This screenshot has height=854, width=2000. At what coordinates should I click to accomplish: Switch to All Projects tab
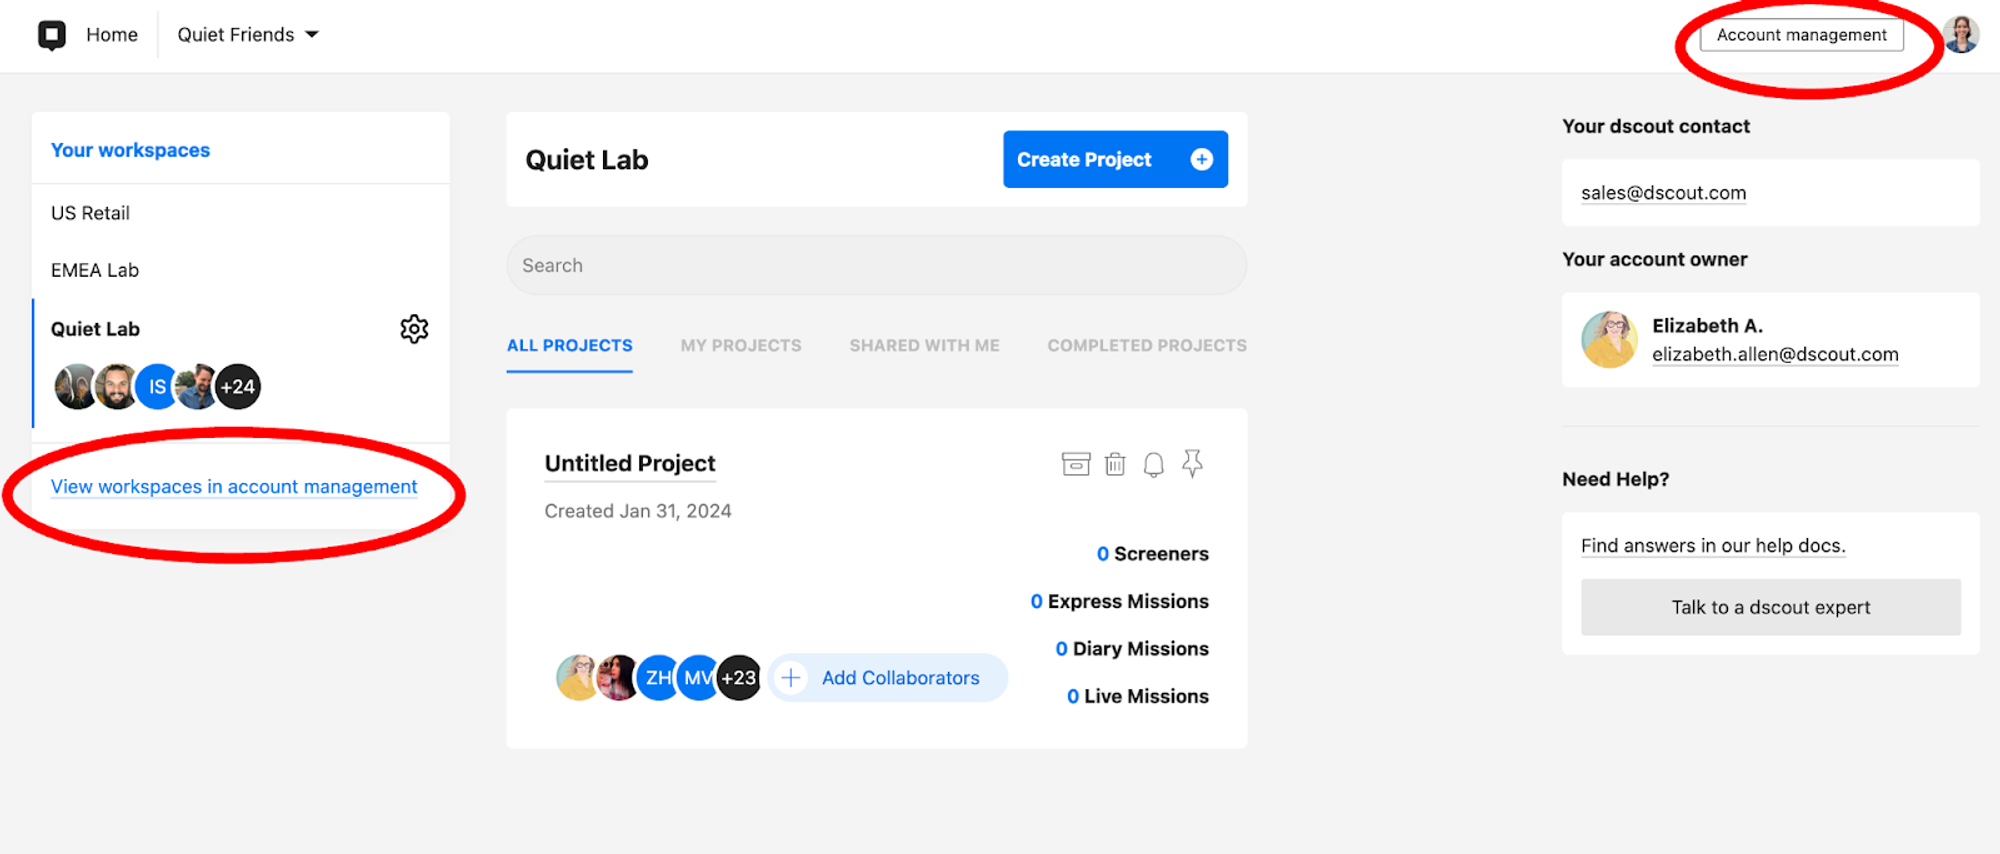pyautogui.click(x=569, y=345)
